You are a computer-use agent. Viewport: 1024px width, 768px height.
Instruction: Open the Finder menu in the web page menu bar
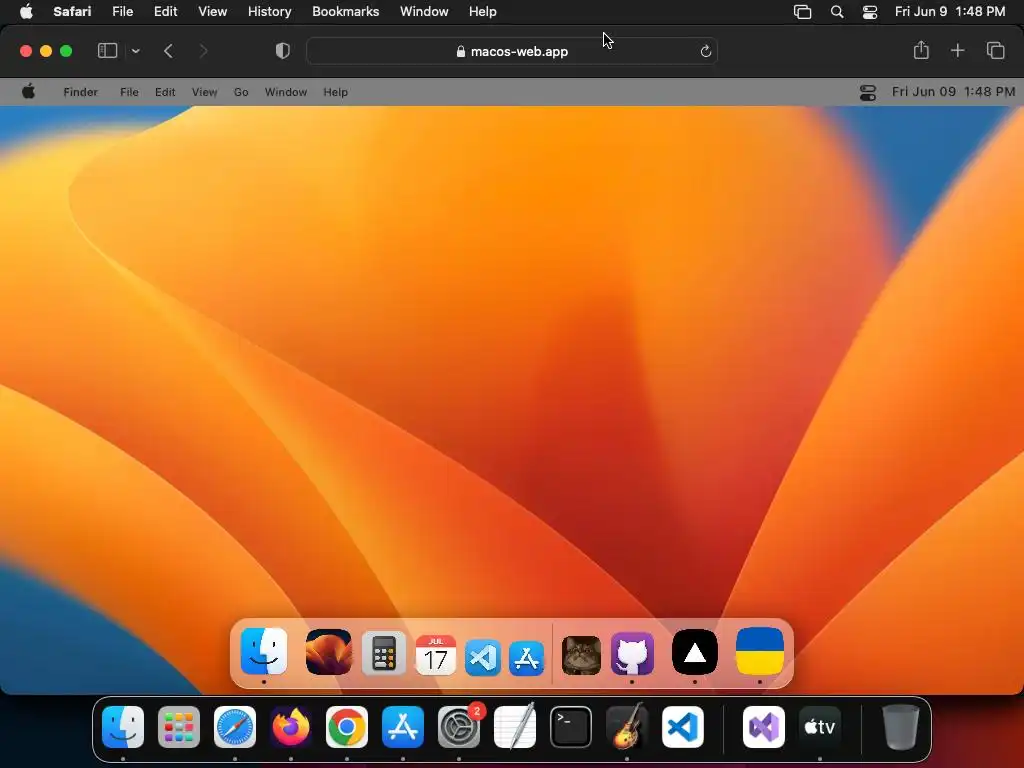click(80, 92)
